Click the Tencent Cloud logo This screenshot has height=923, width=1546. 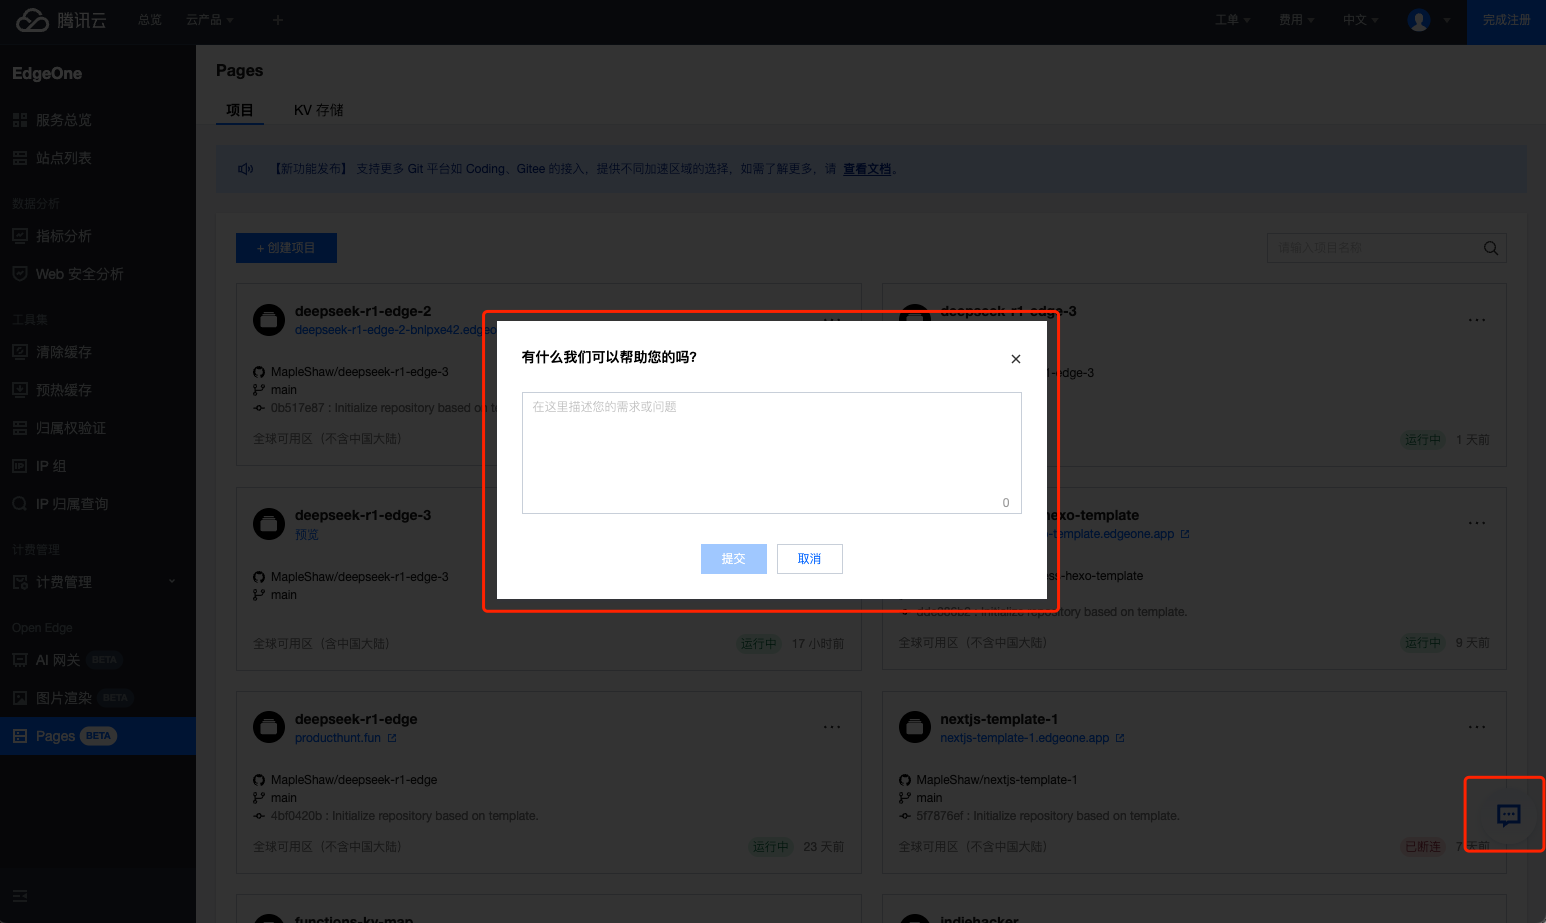tap(61, 20)
